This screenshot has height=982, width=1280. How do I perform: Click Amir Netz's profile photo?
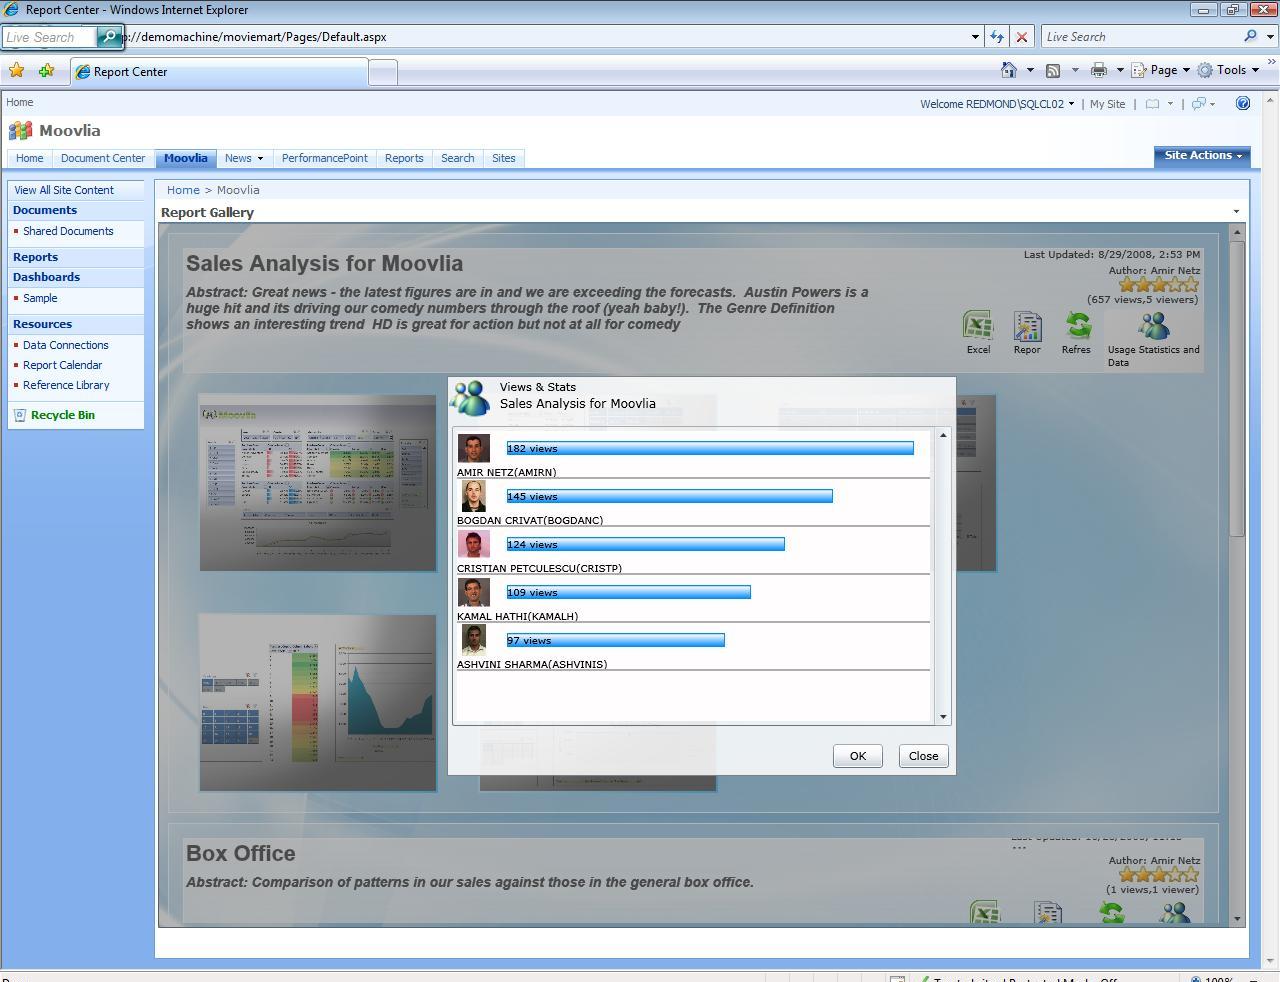473,448
